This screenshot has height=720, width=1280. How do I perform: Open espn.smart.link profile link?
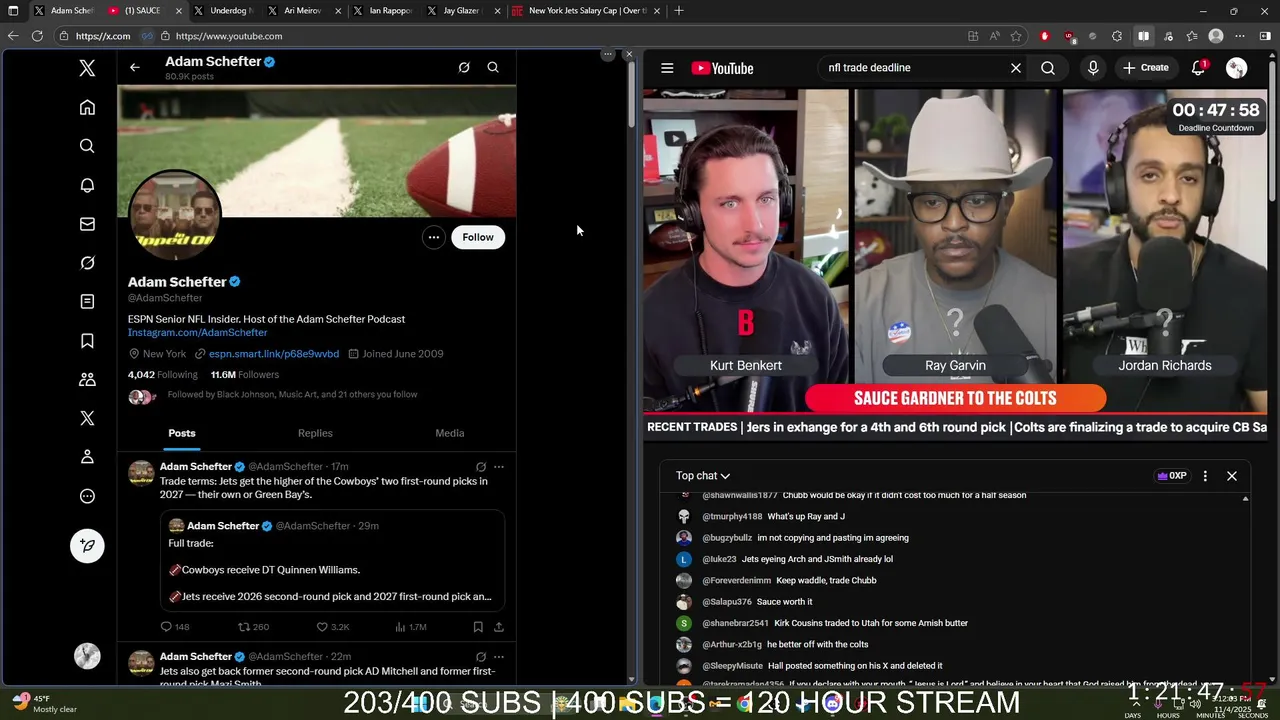point(274,354)
